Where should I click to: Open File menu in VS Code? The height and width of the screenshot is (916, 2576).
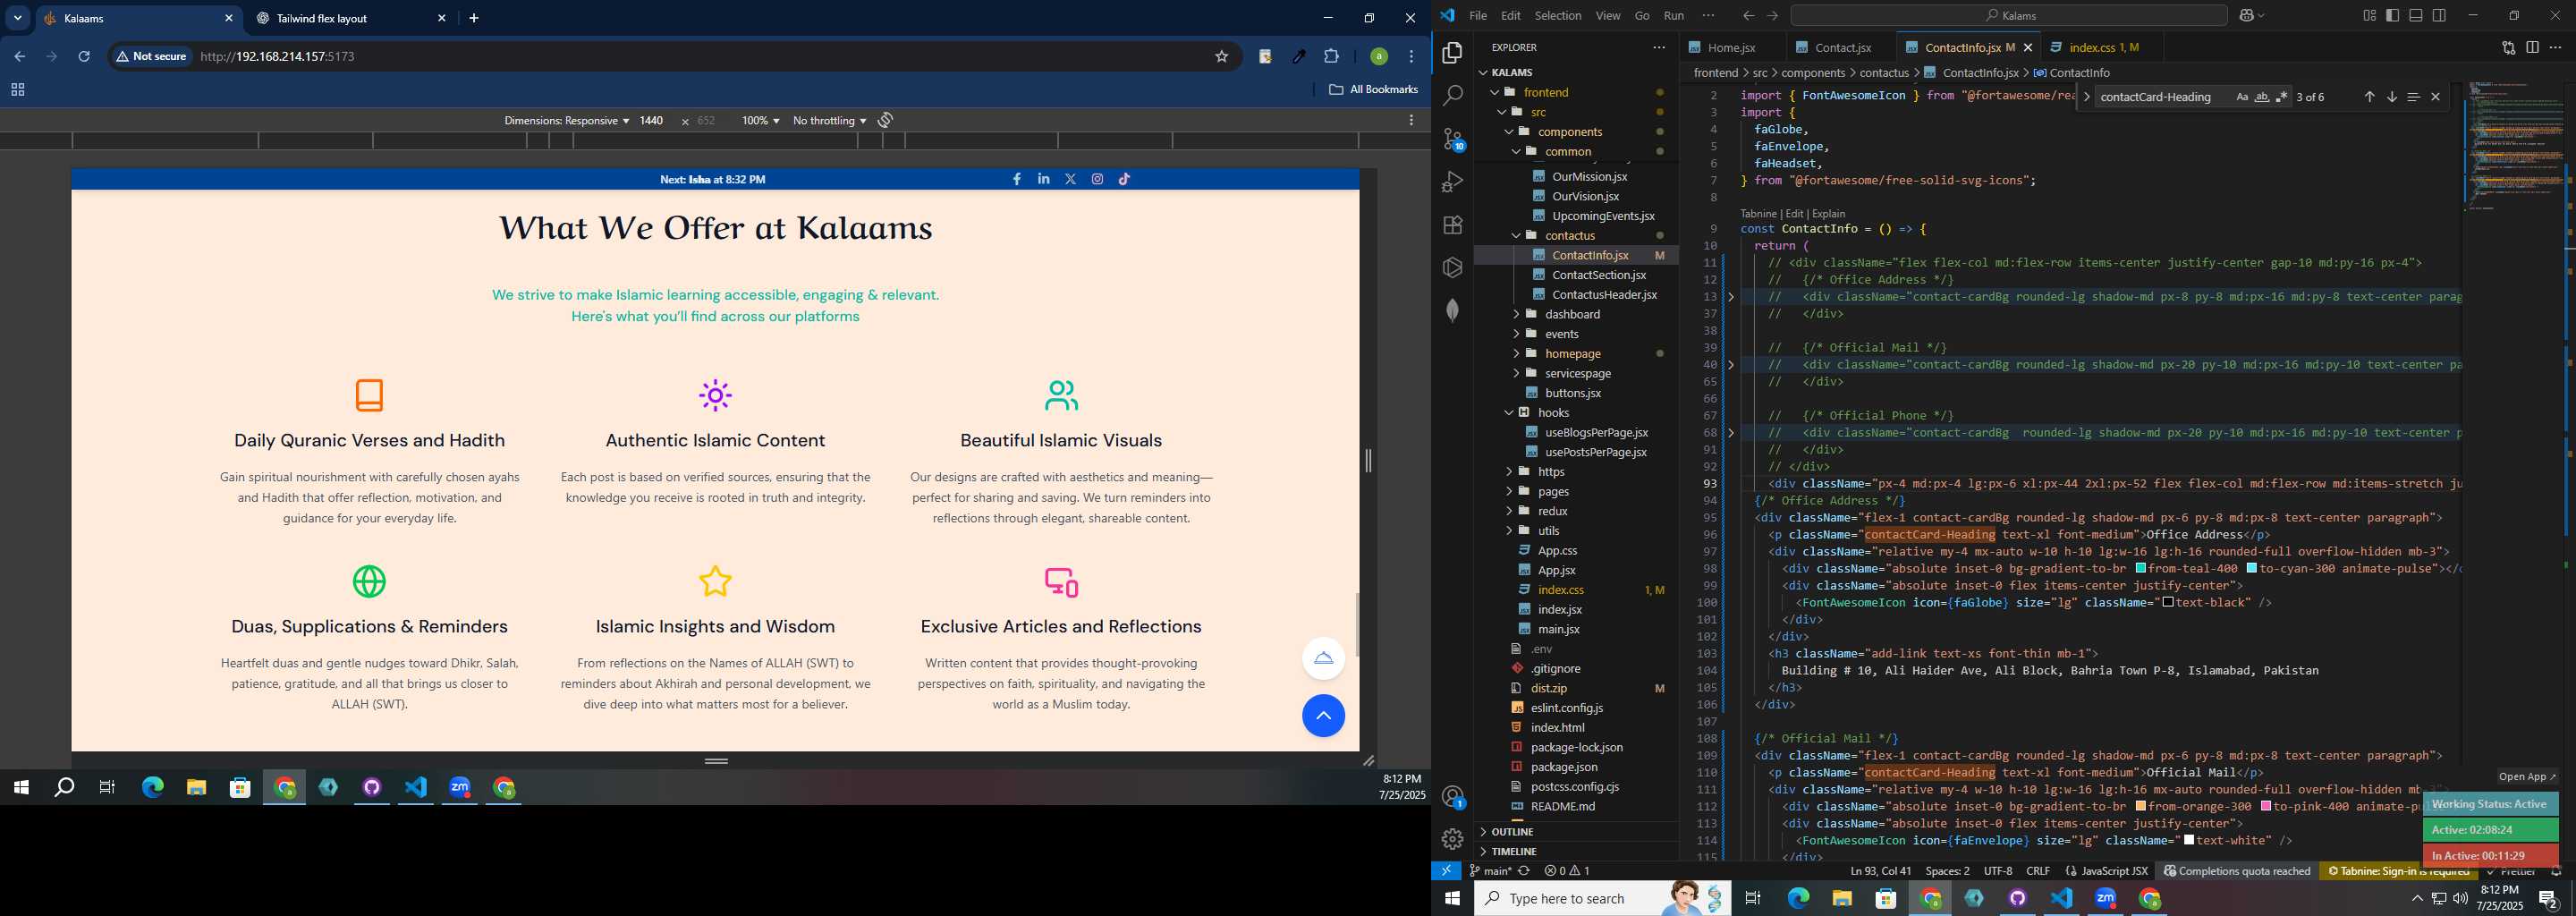tap(1477, 15)
